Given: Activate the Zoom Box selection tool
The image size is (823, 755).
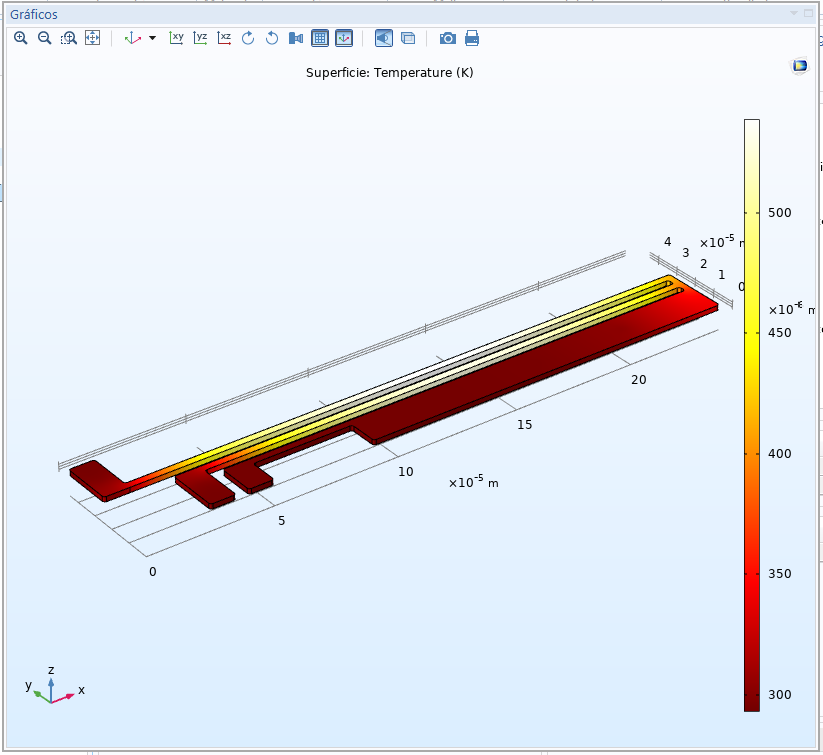Looking at the screenshot, I should (68, 38).
